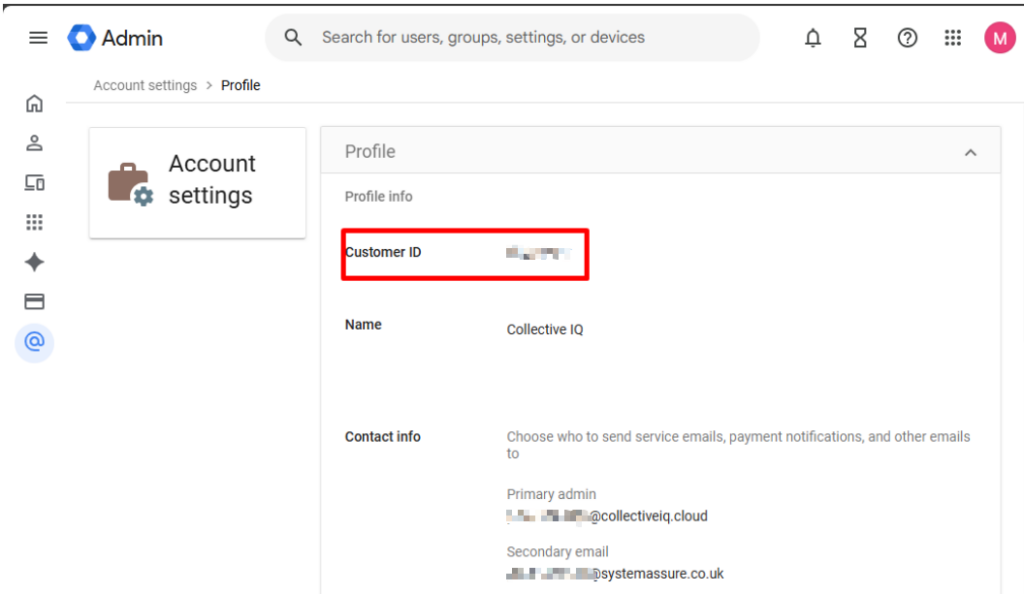Select Account settings in the breadcrumb
Screen dimensions: 1024x594
click(145, 85)
